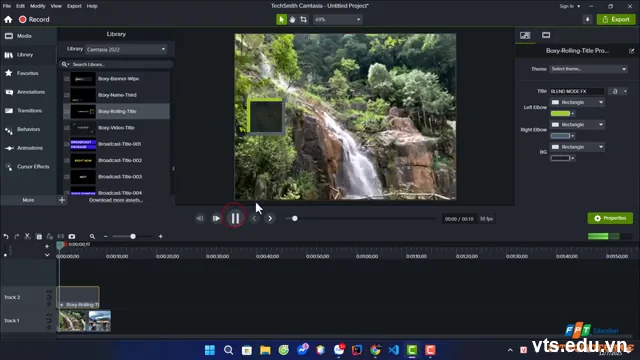This screenshot has height=360, width=640.
Task: Cut the selected timeline clip
Action: pos(27,236)
